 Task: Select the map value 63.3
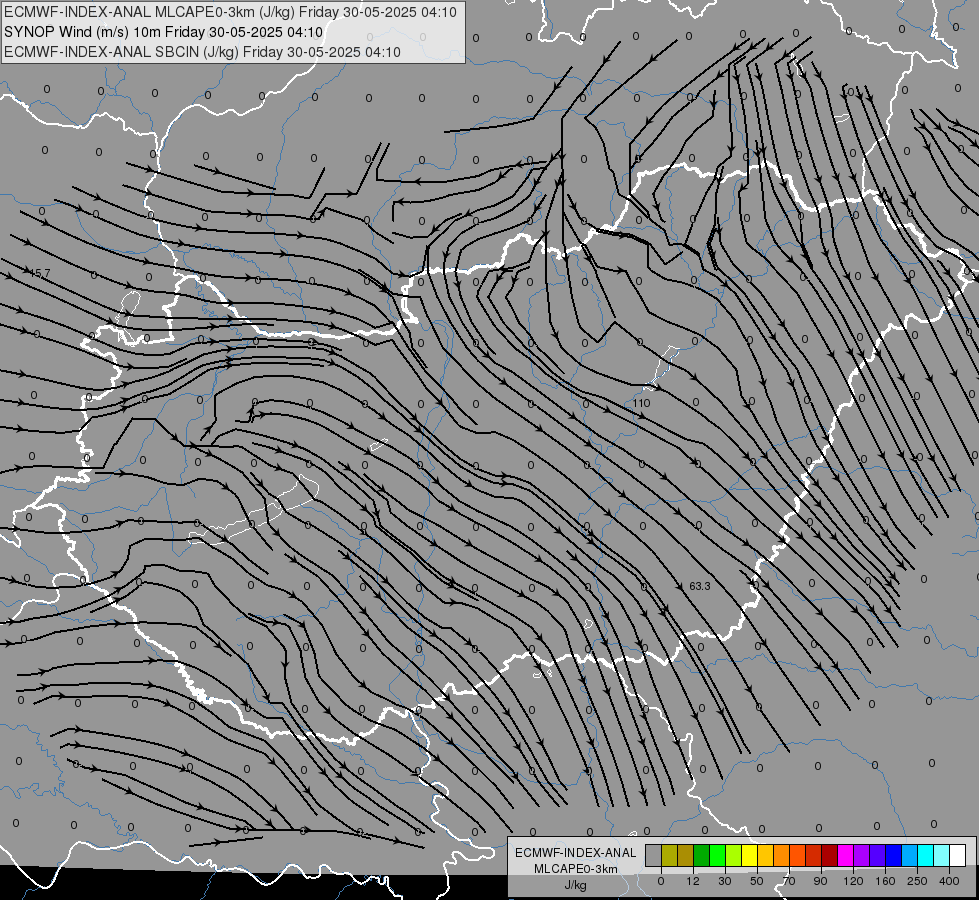coord(700,586)
